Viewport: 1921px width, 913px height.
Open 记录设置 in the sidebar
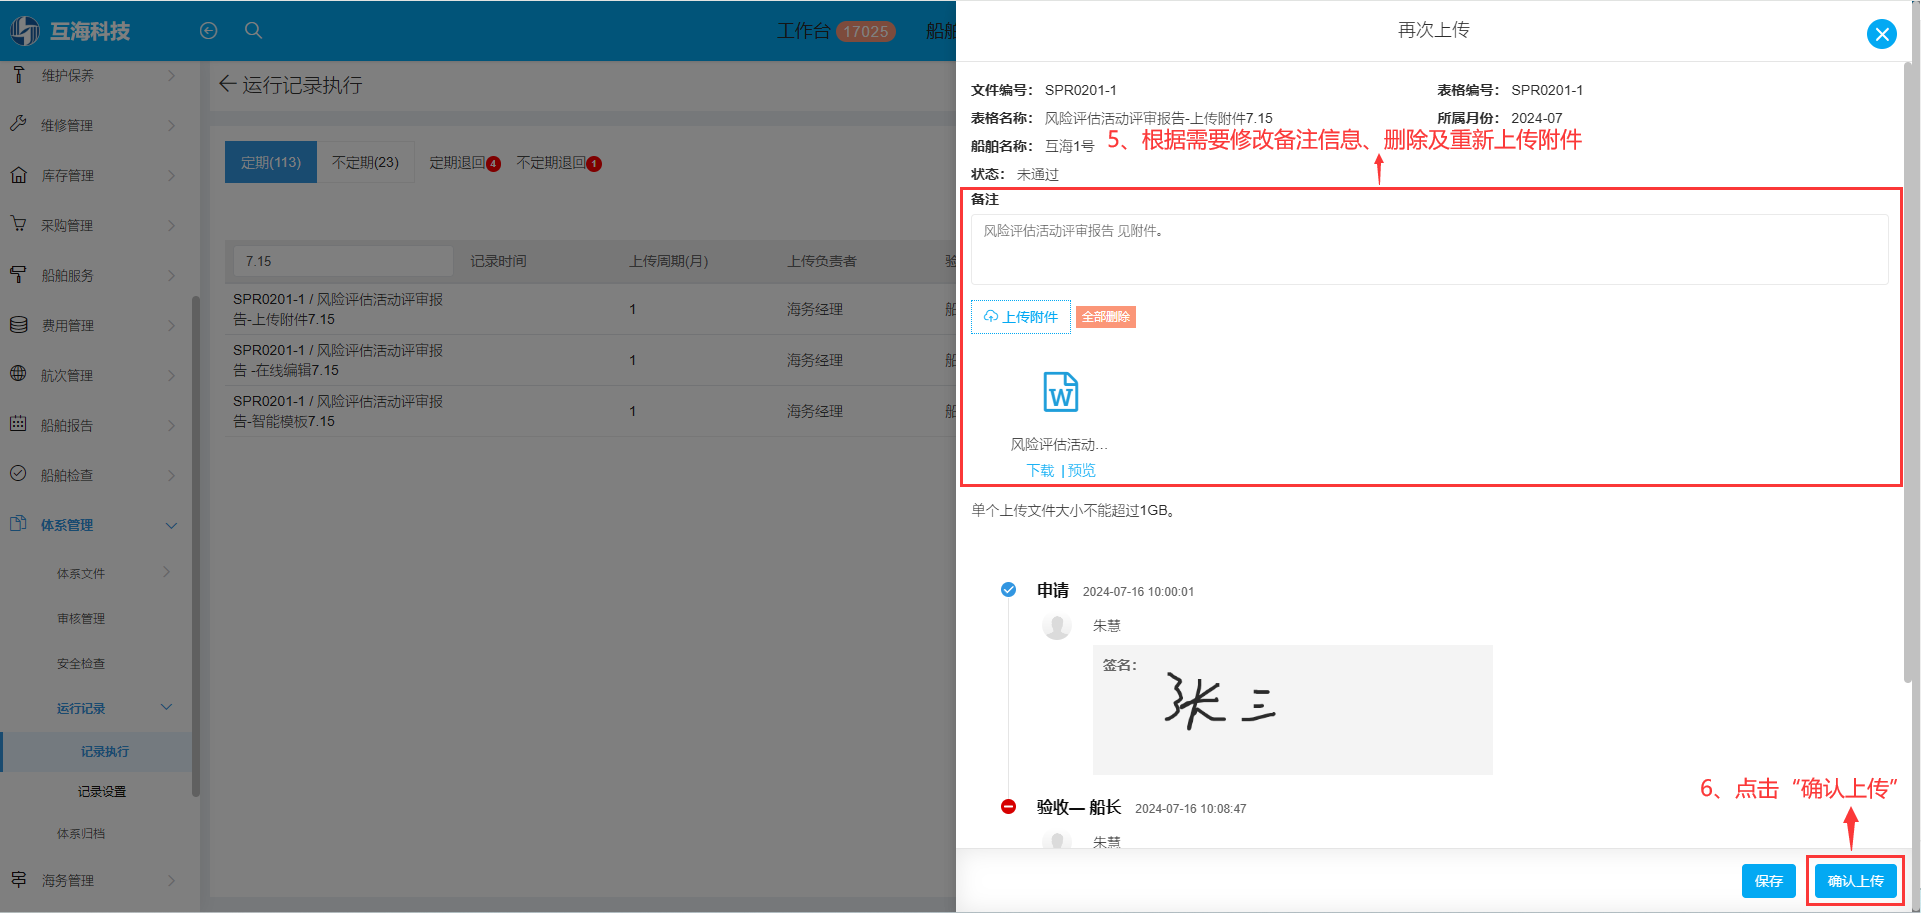tap(102, 791)
